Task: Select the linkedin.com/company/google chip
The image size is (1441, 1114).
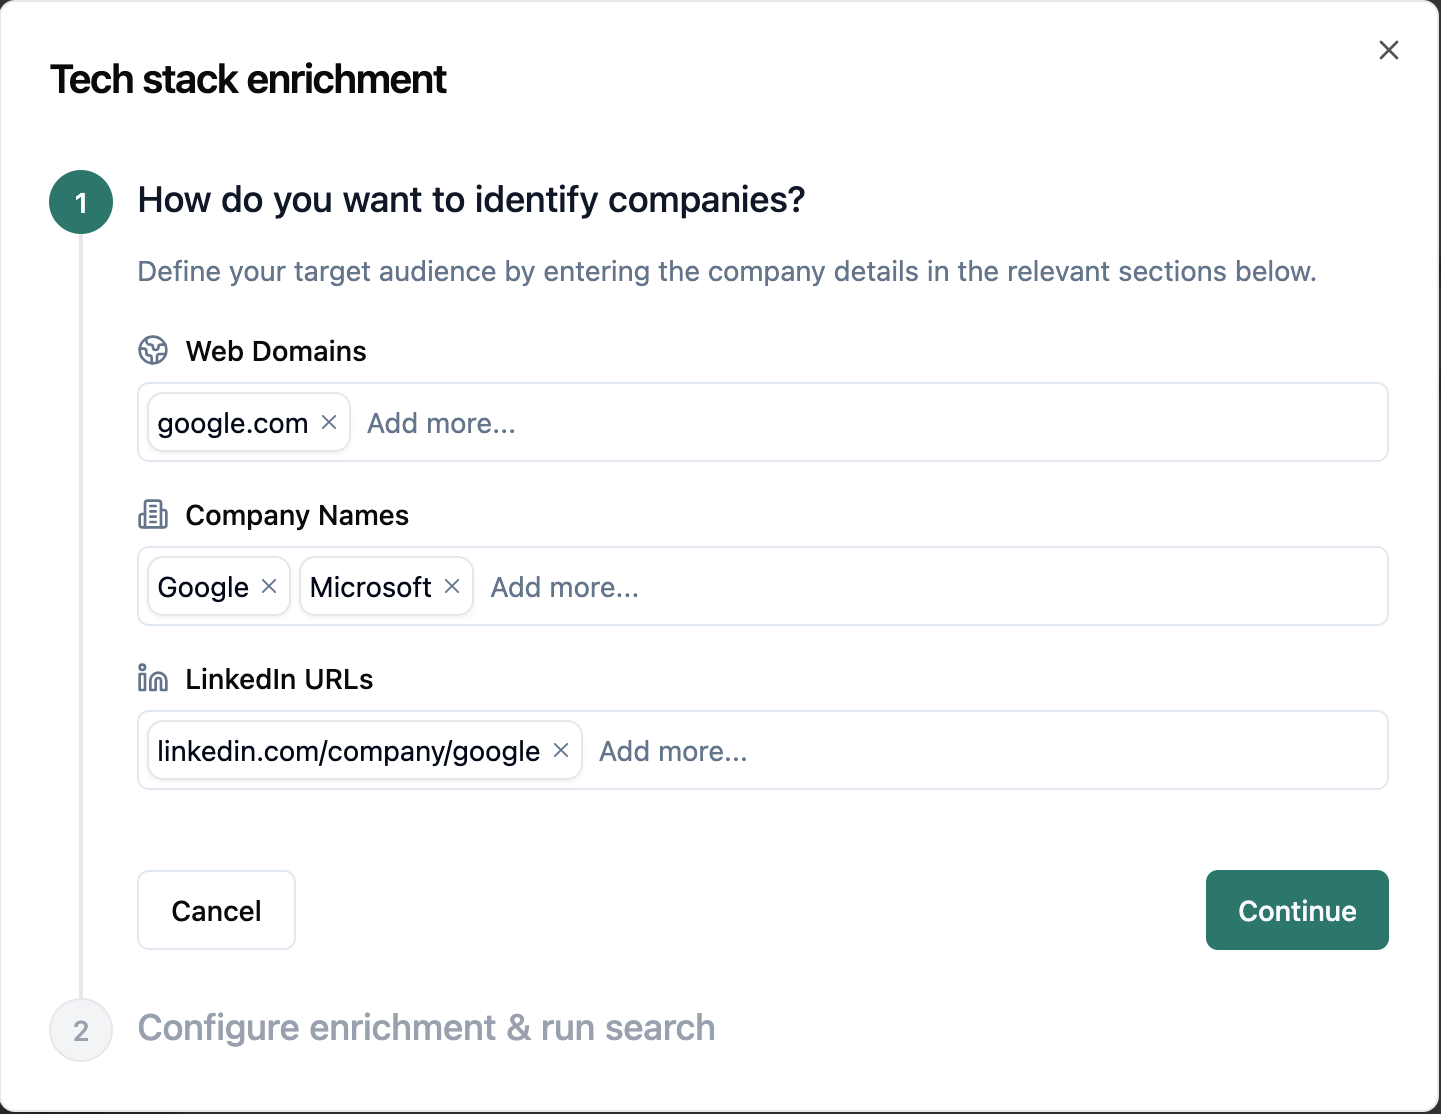Action: [348, 751]
